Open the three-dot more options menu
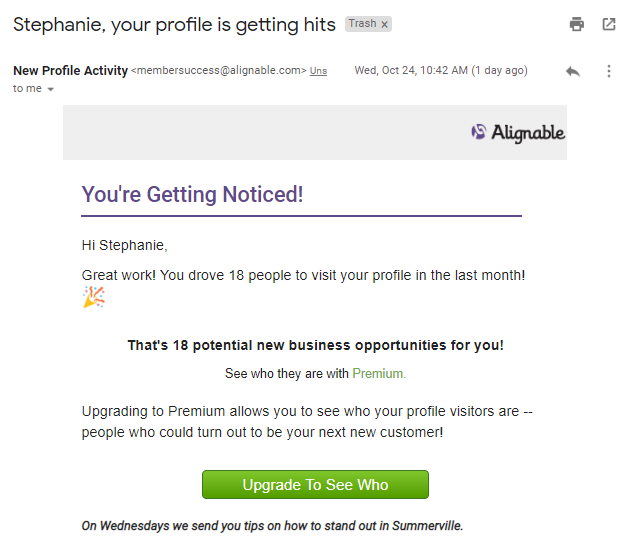 [609, 71]
